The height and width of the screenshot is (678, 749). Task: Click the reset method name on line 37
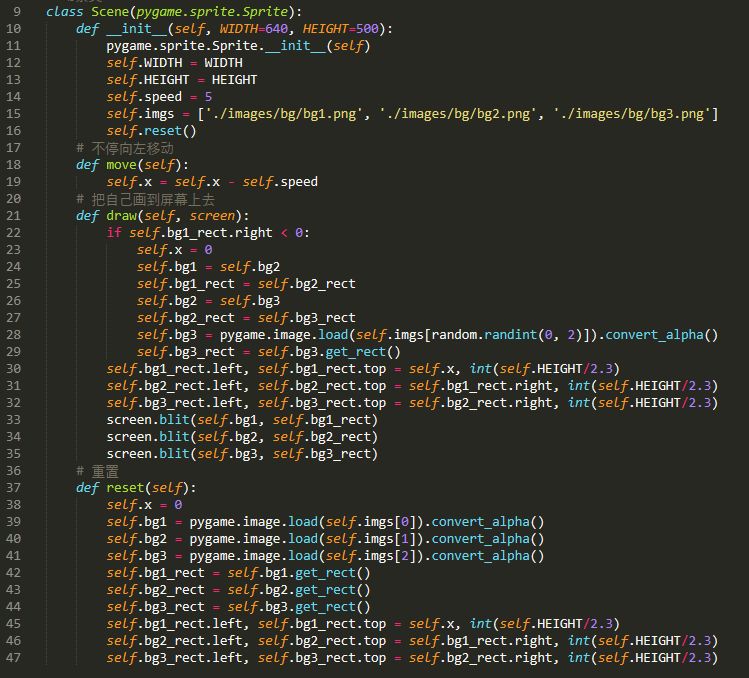[125, 488]
